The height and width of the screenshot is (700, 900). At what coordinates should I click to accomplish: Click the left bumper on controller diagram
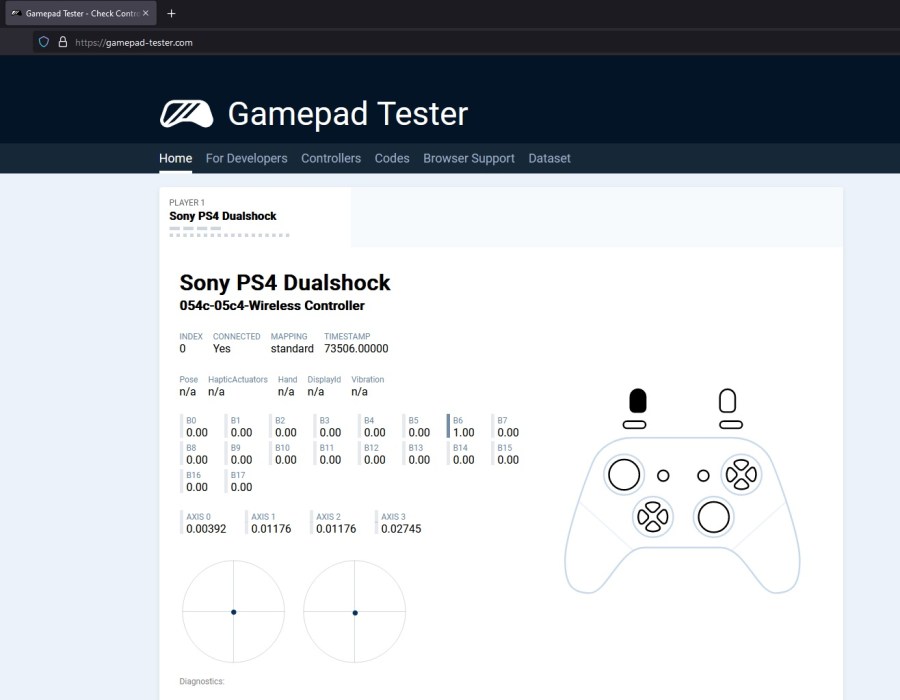(634, 425)
